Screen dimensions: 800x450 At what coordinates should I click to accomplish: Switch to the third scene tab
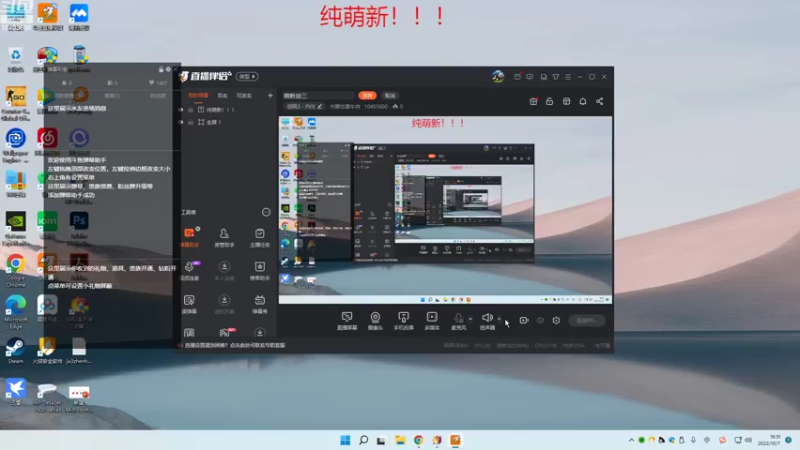(244, 95)
